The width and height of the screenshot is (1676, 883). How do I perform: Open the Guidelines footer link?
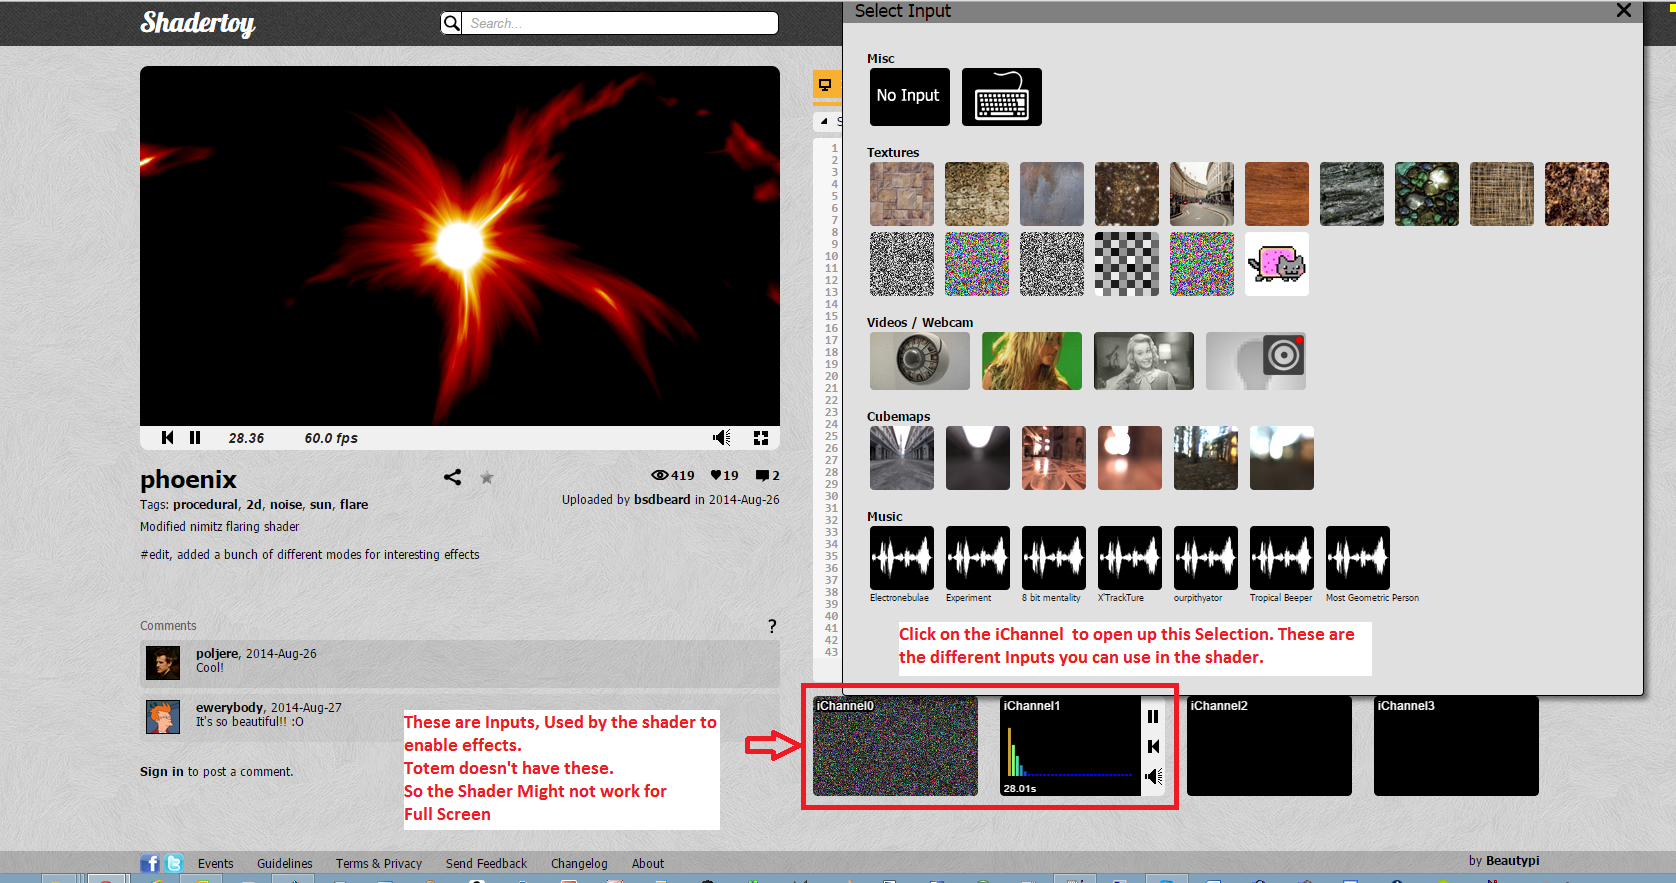(x=284, y=863)
